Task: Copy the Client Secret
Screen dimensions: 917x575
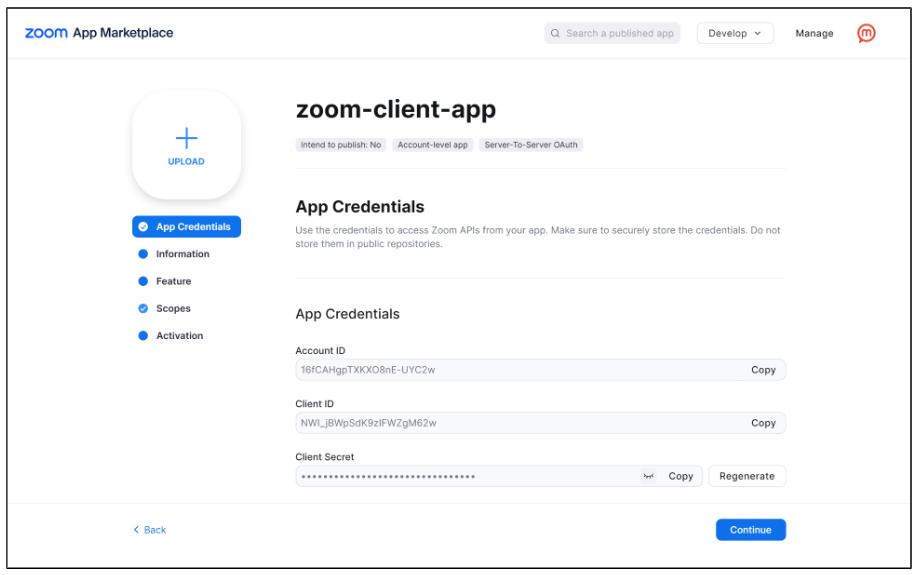Action: (681, 476)
